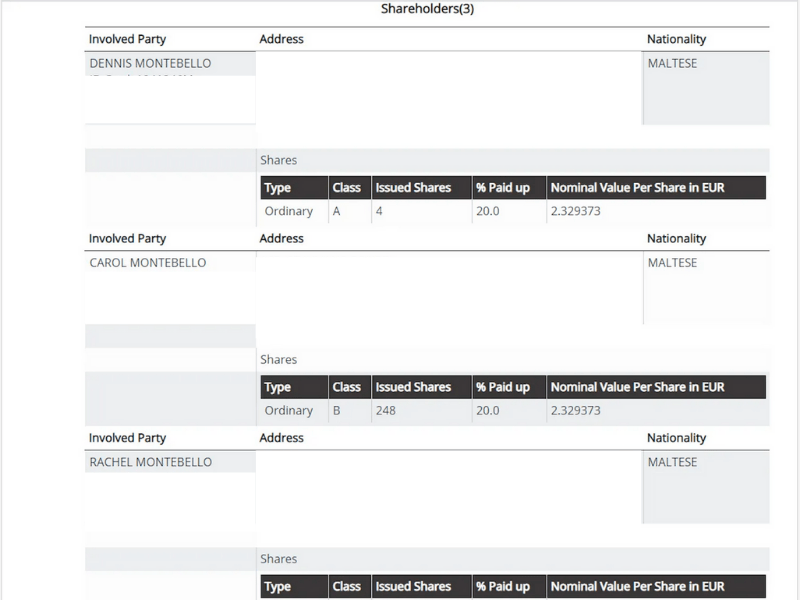800x600 pixels.
Task: Click the Issued Shares header in Carol's shares table
Action: point(413,387)
